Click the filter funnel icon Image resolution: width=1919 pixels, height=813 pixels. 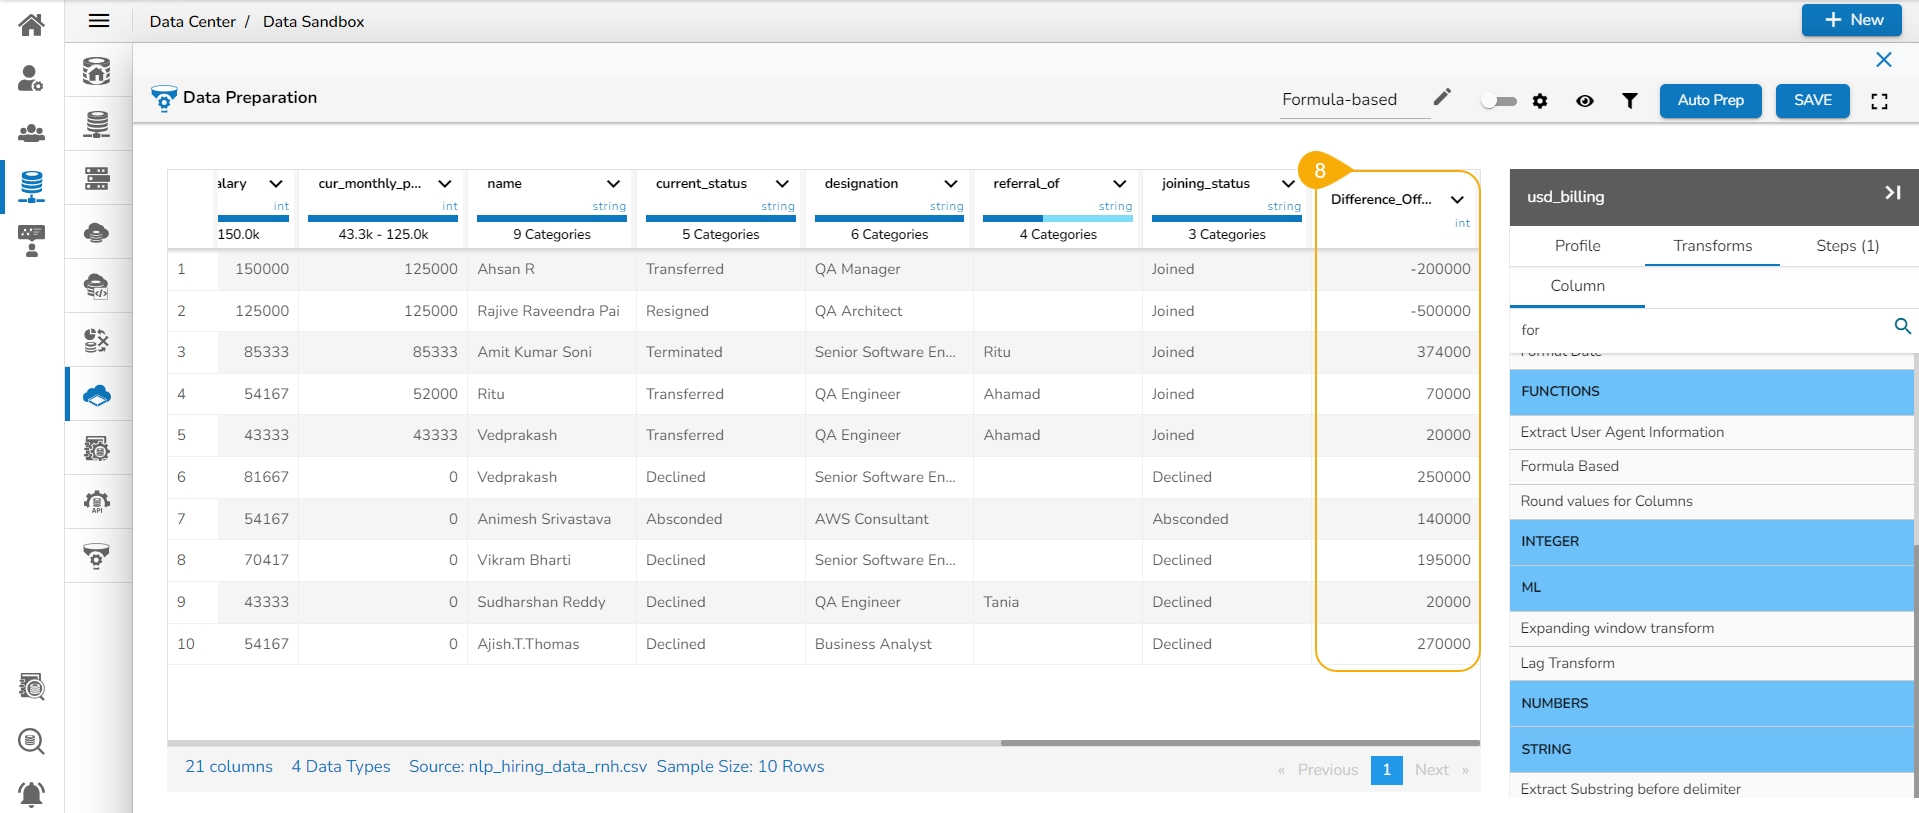[1629, 101]
